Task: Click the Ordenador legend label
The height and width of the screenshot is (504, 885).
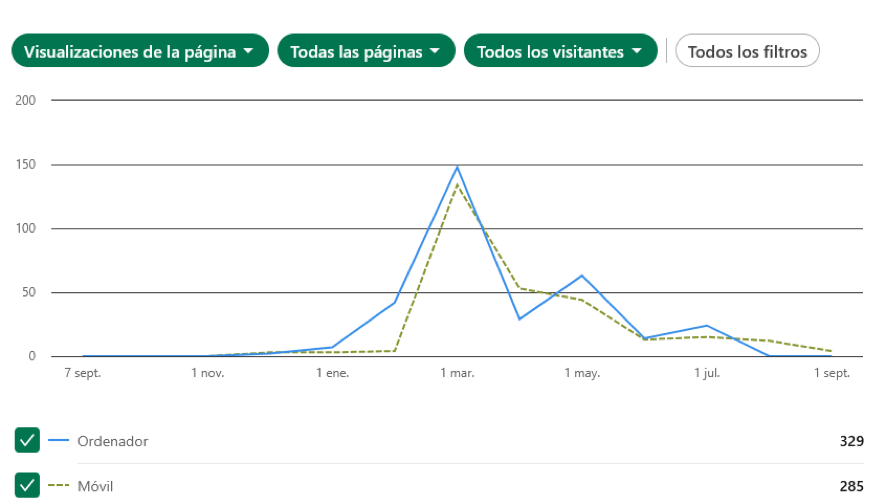Action: pyautogui.click(x=115, y=441)
